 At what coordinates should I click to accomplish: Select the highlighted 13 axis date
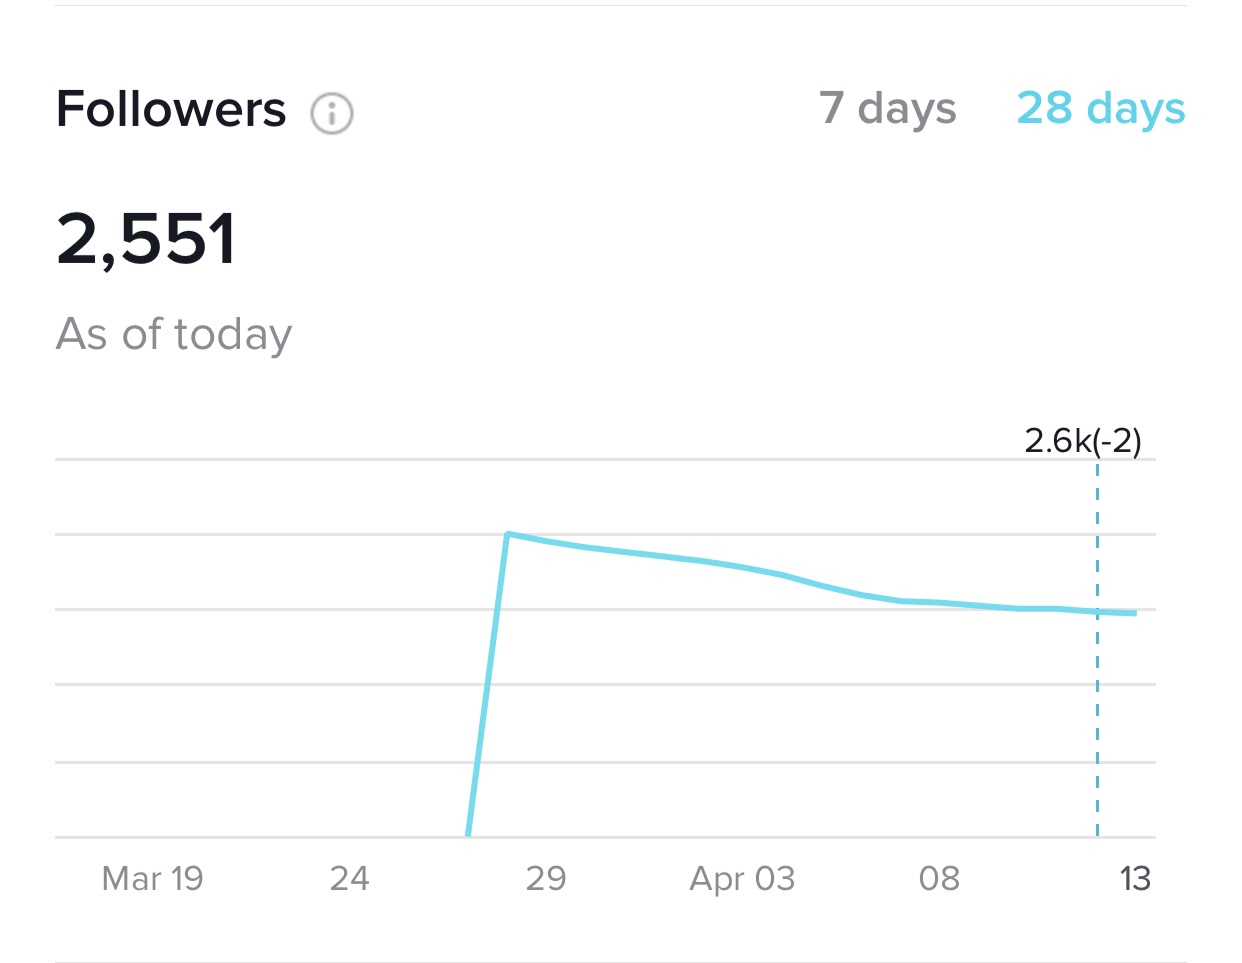tap(1135, 878)
